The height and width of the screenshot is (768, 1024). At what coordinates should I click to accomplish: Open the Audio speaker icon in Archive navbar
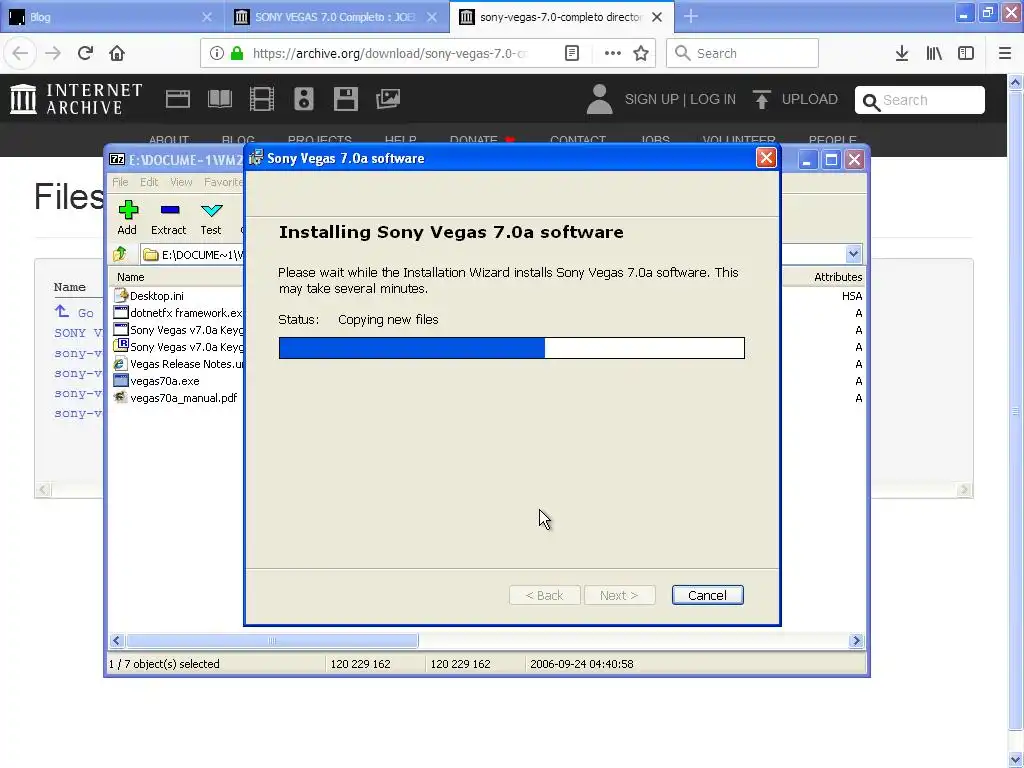click(304, 99)
